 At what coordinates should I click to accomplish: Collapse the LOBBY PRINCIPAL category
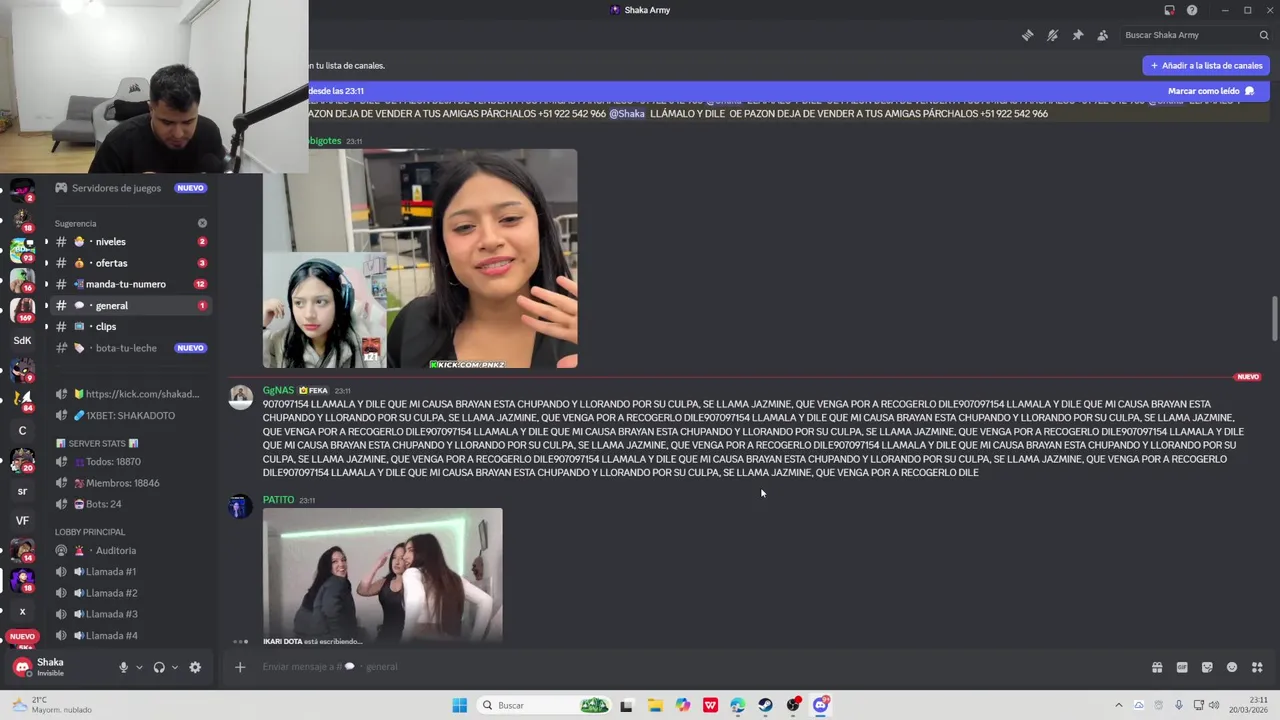click(x=90, y=532)
